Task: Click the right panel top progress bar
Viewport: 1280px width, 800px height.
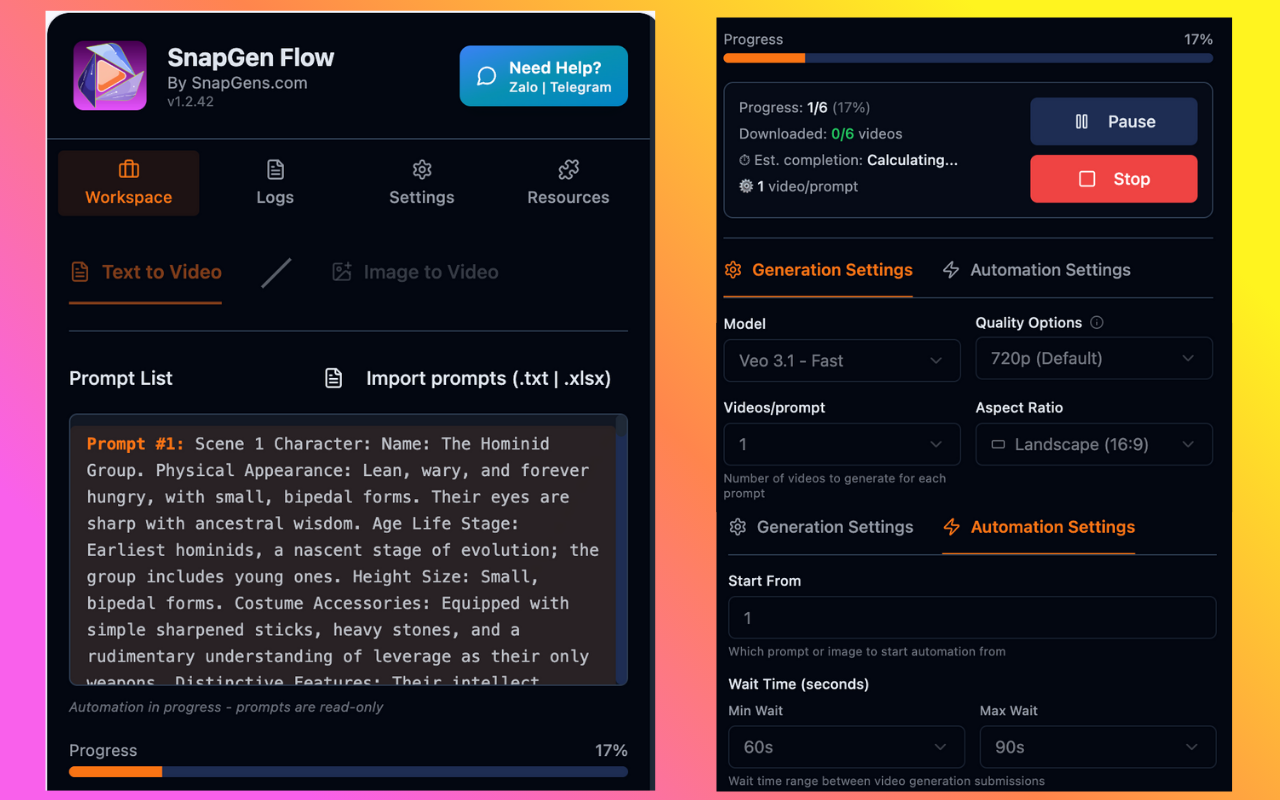Action: point(968,58)
